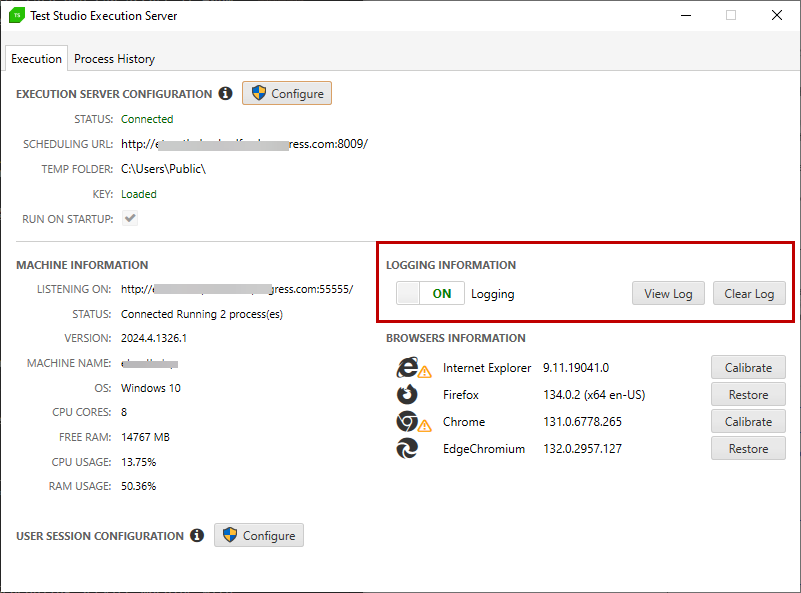801x593 pixels.
Task: Configure the User Session settings
Action: pos(258,535)
